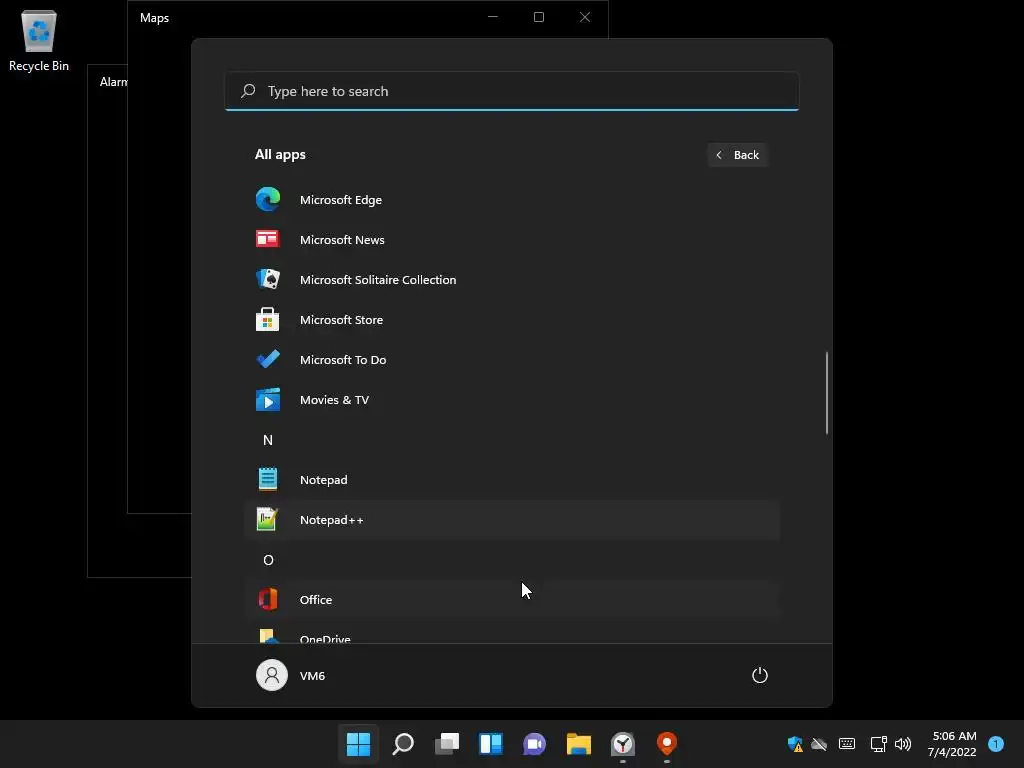This screenshot has width=1024, height=768.
Task: Click the VM6 account name
Action: point(312,676)
